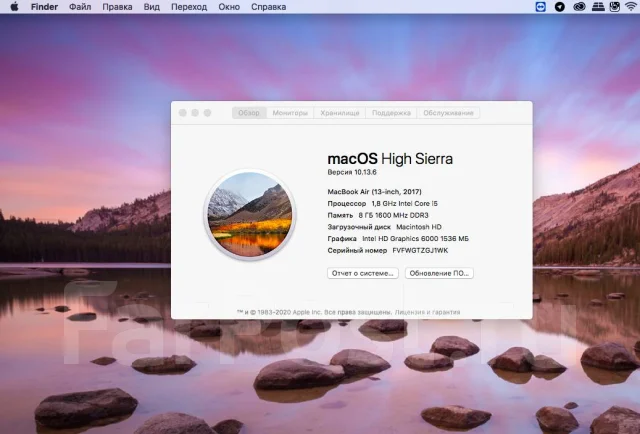
Task: Open the Лицензия и гарантия link
Action: tap(427, 312)
